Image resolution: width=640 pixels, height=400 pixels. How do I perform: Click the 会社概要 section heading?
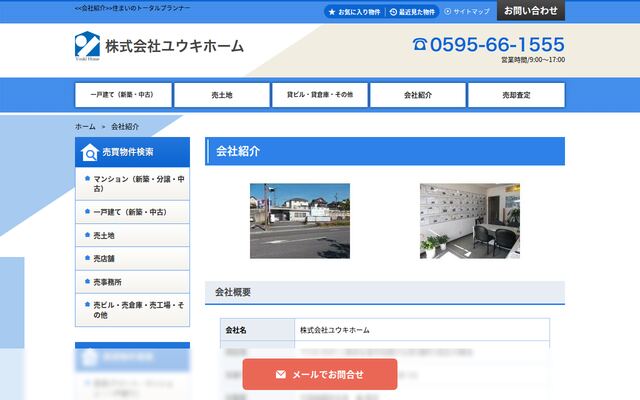(x=385, y=292)
